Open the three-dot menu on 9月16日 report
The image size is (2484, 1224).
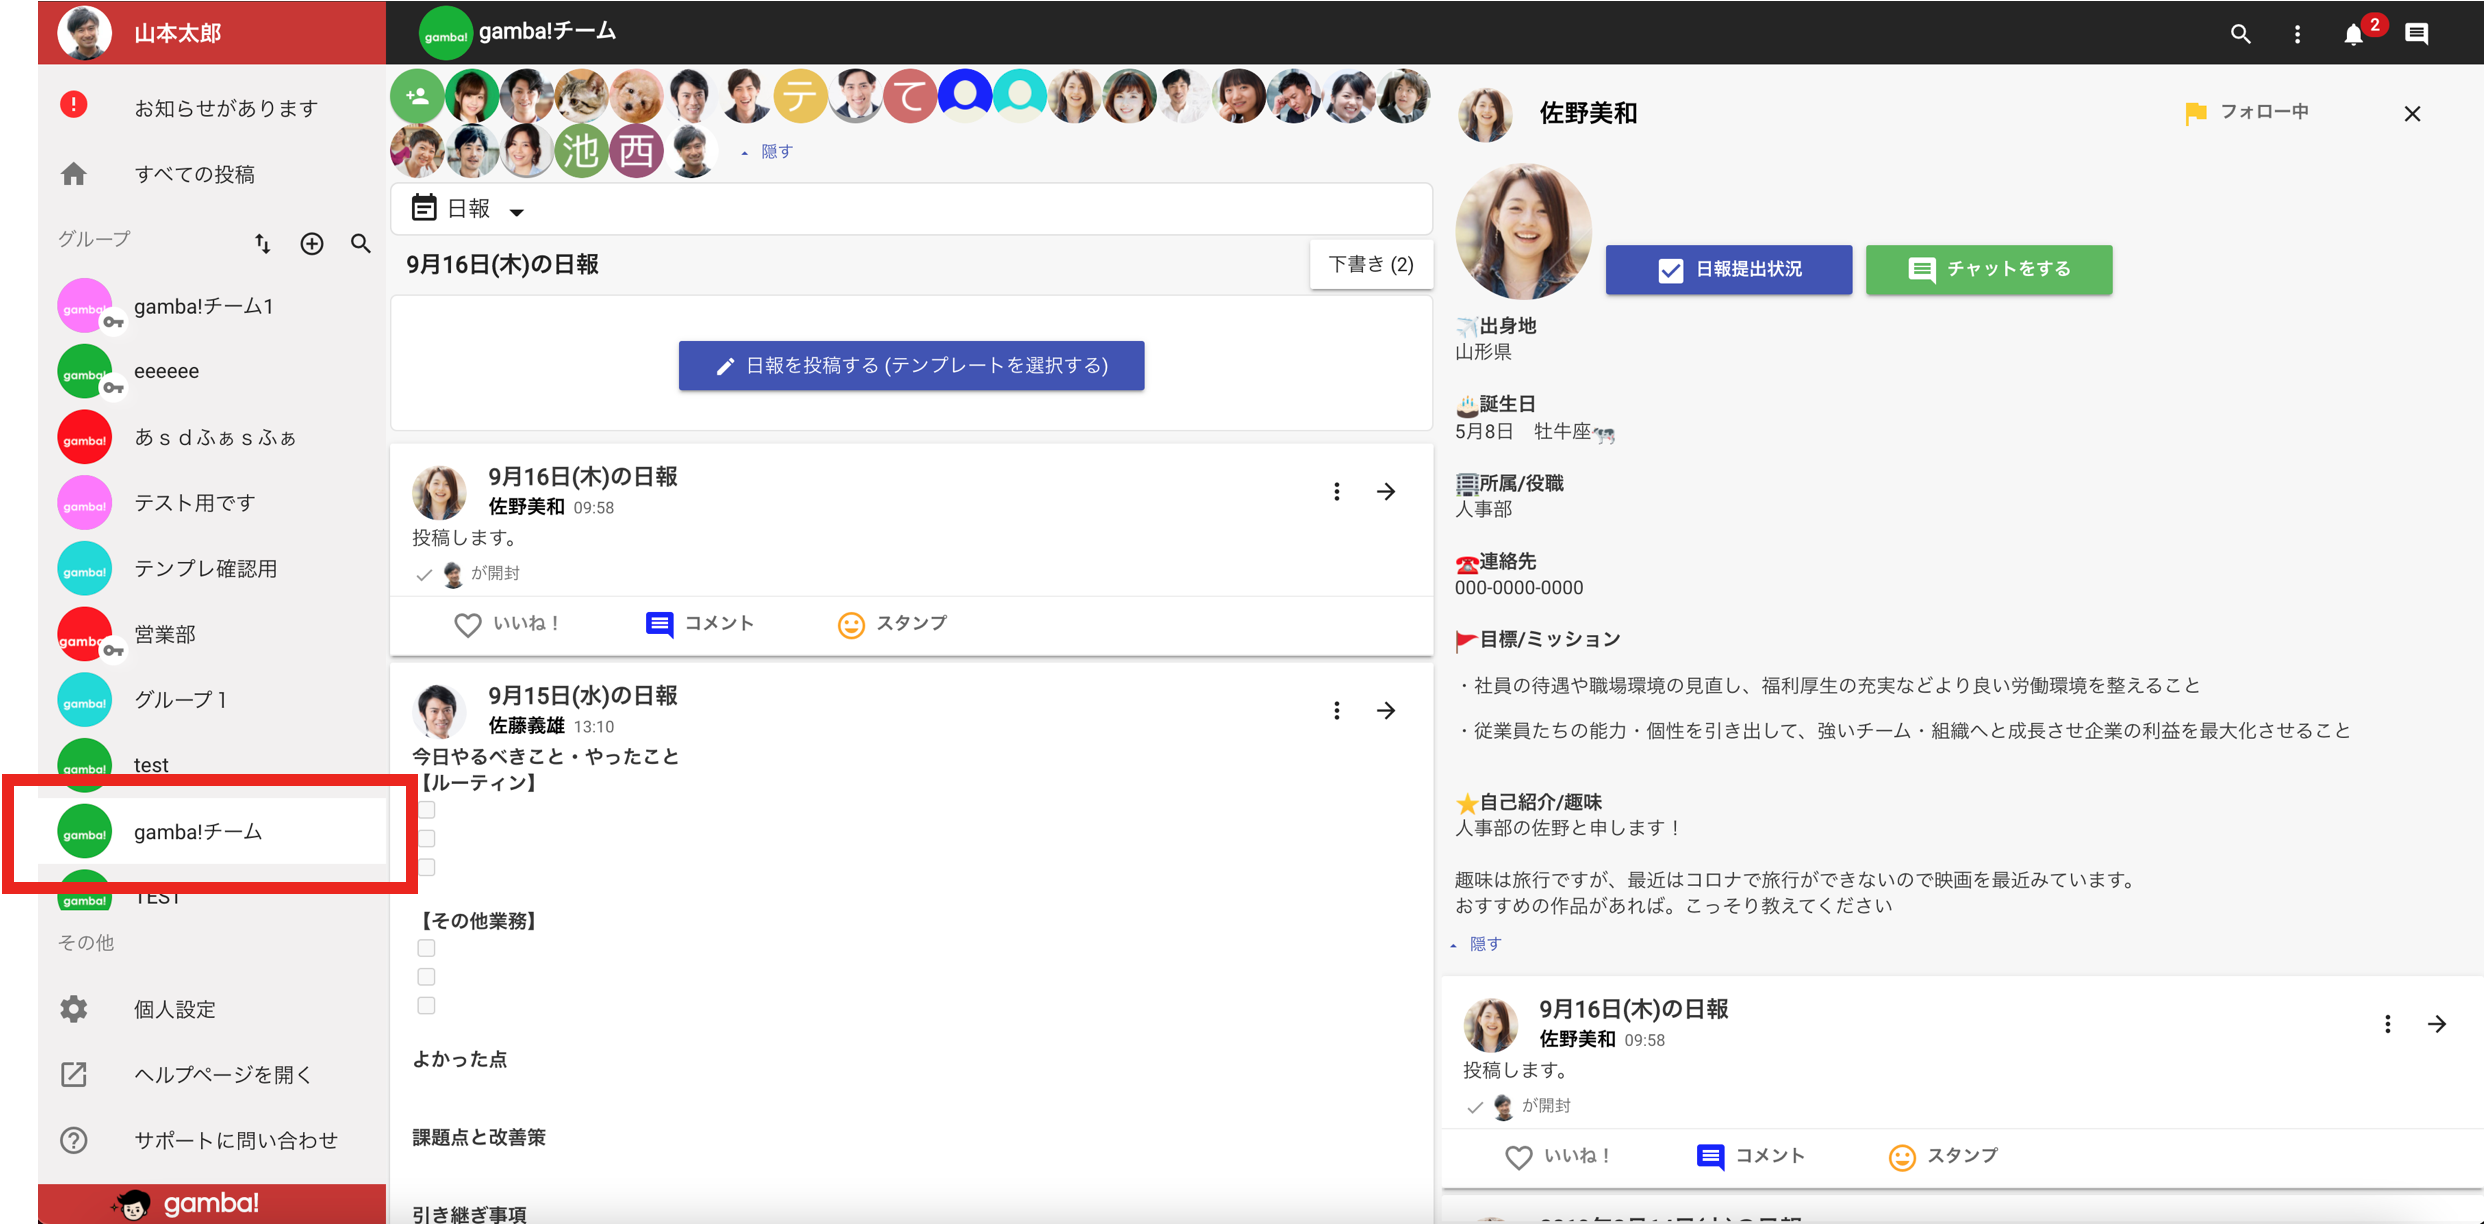(x=1337, y=491)
